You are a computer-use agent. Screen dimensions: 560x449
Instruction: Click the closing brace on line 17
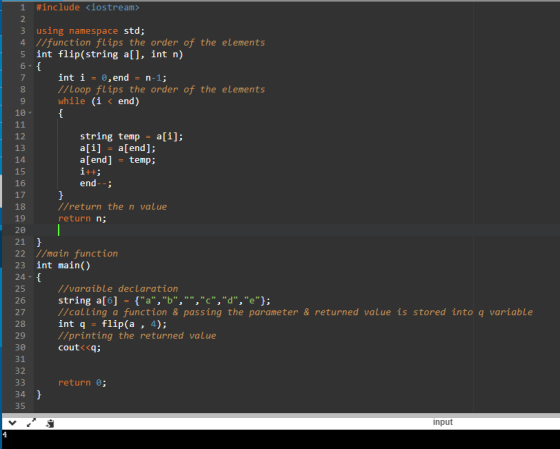(x=61, y=195)
